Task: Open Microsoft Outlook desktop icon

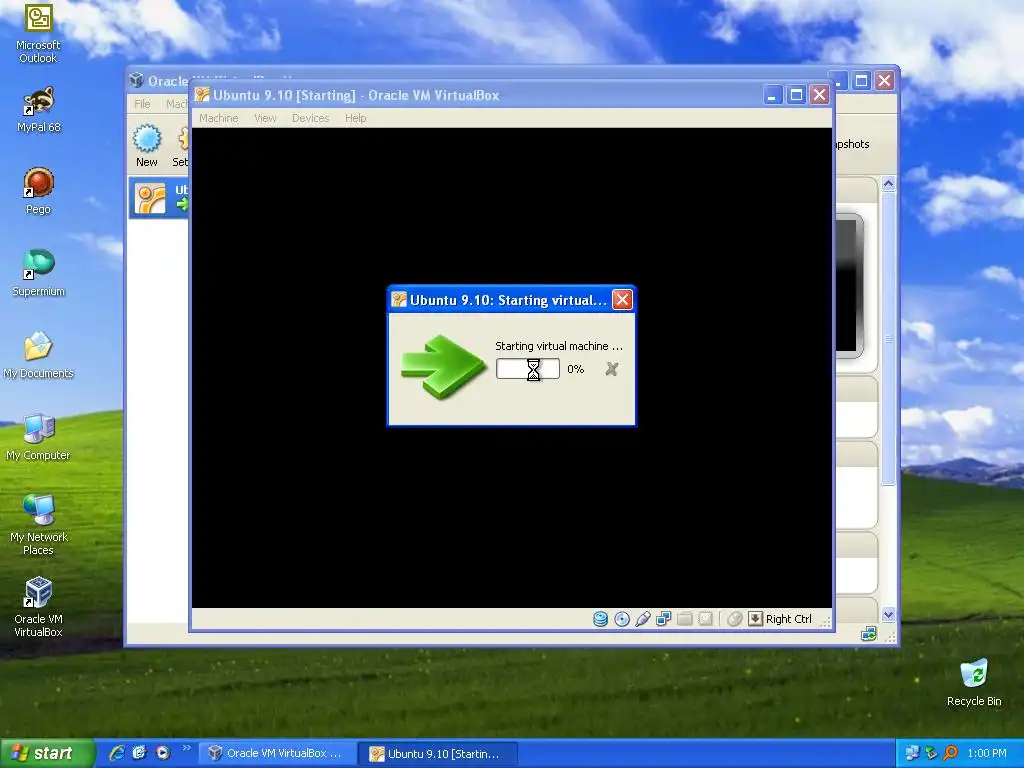Action: pyautogui.click(x=38, y=34)
